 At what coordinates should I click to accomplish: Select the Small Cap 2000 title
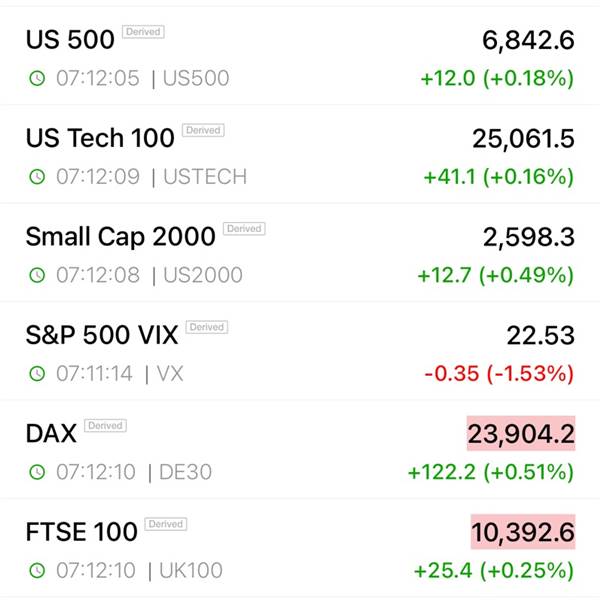pos(120,236)
